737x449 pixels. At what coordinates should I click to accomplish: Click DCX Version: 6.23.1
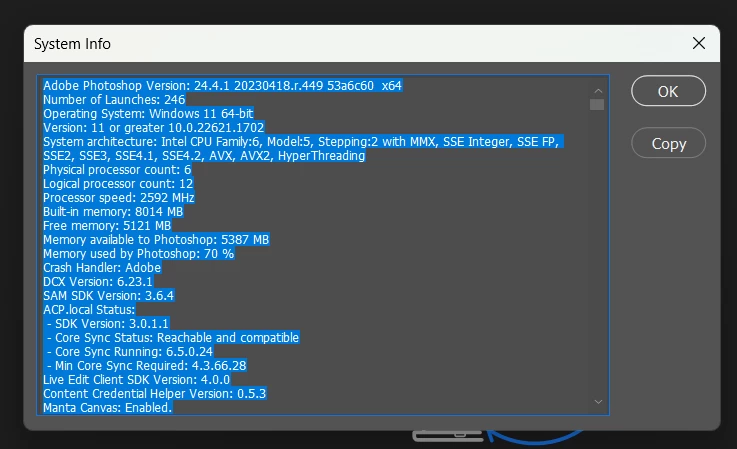coord(98,282)
